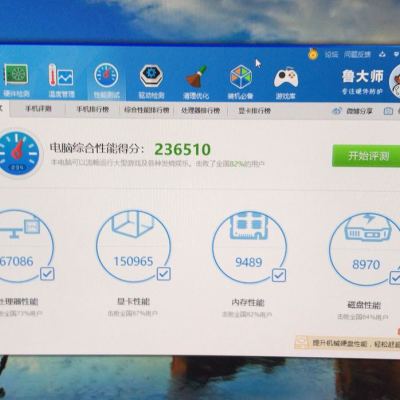The image size is (400, 400).
Task: Click the 微博分享 Weibo share icon
Action: (337, 111)
